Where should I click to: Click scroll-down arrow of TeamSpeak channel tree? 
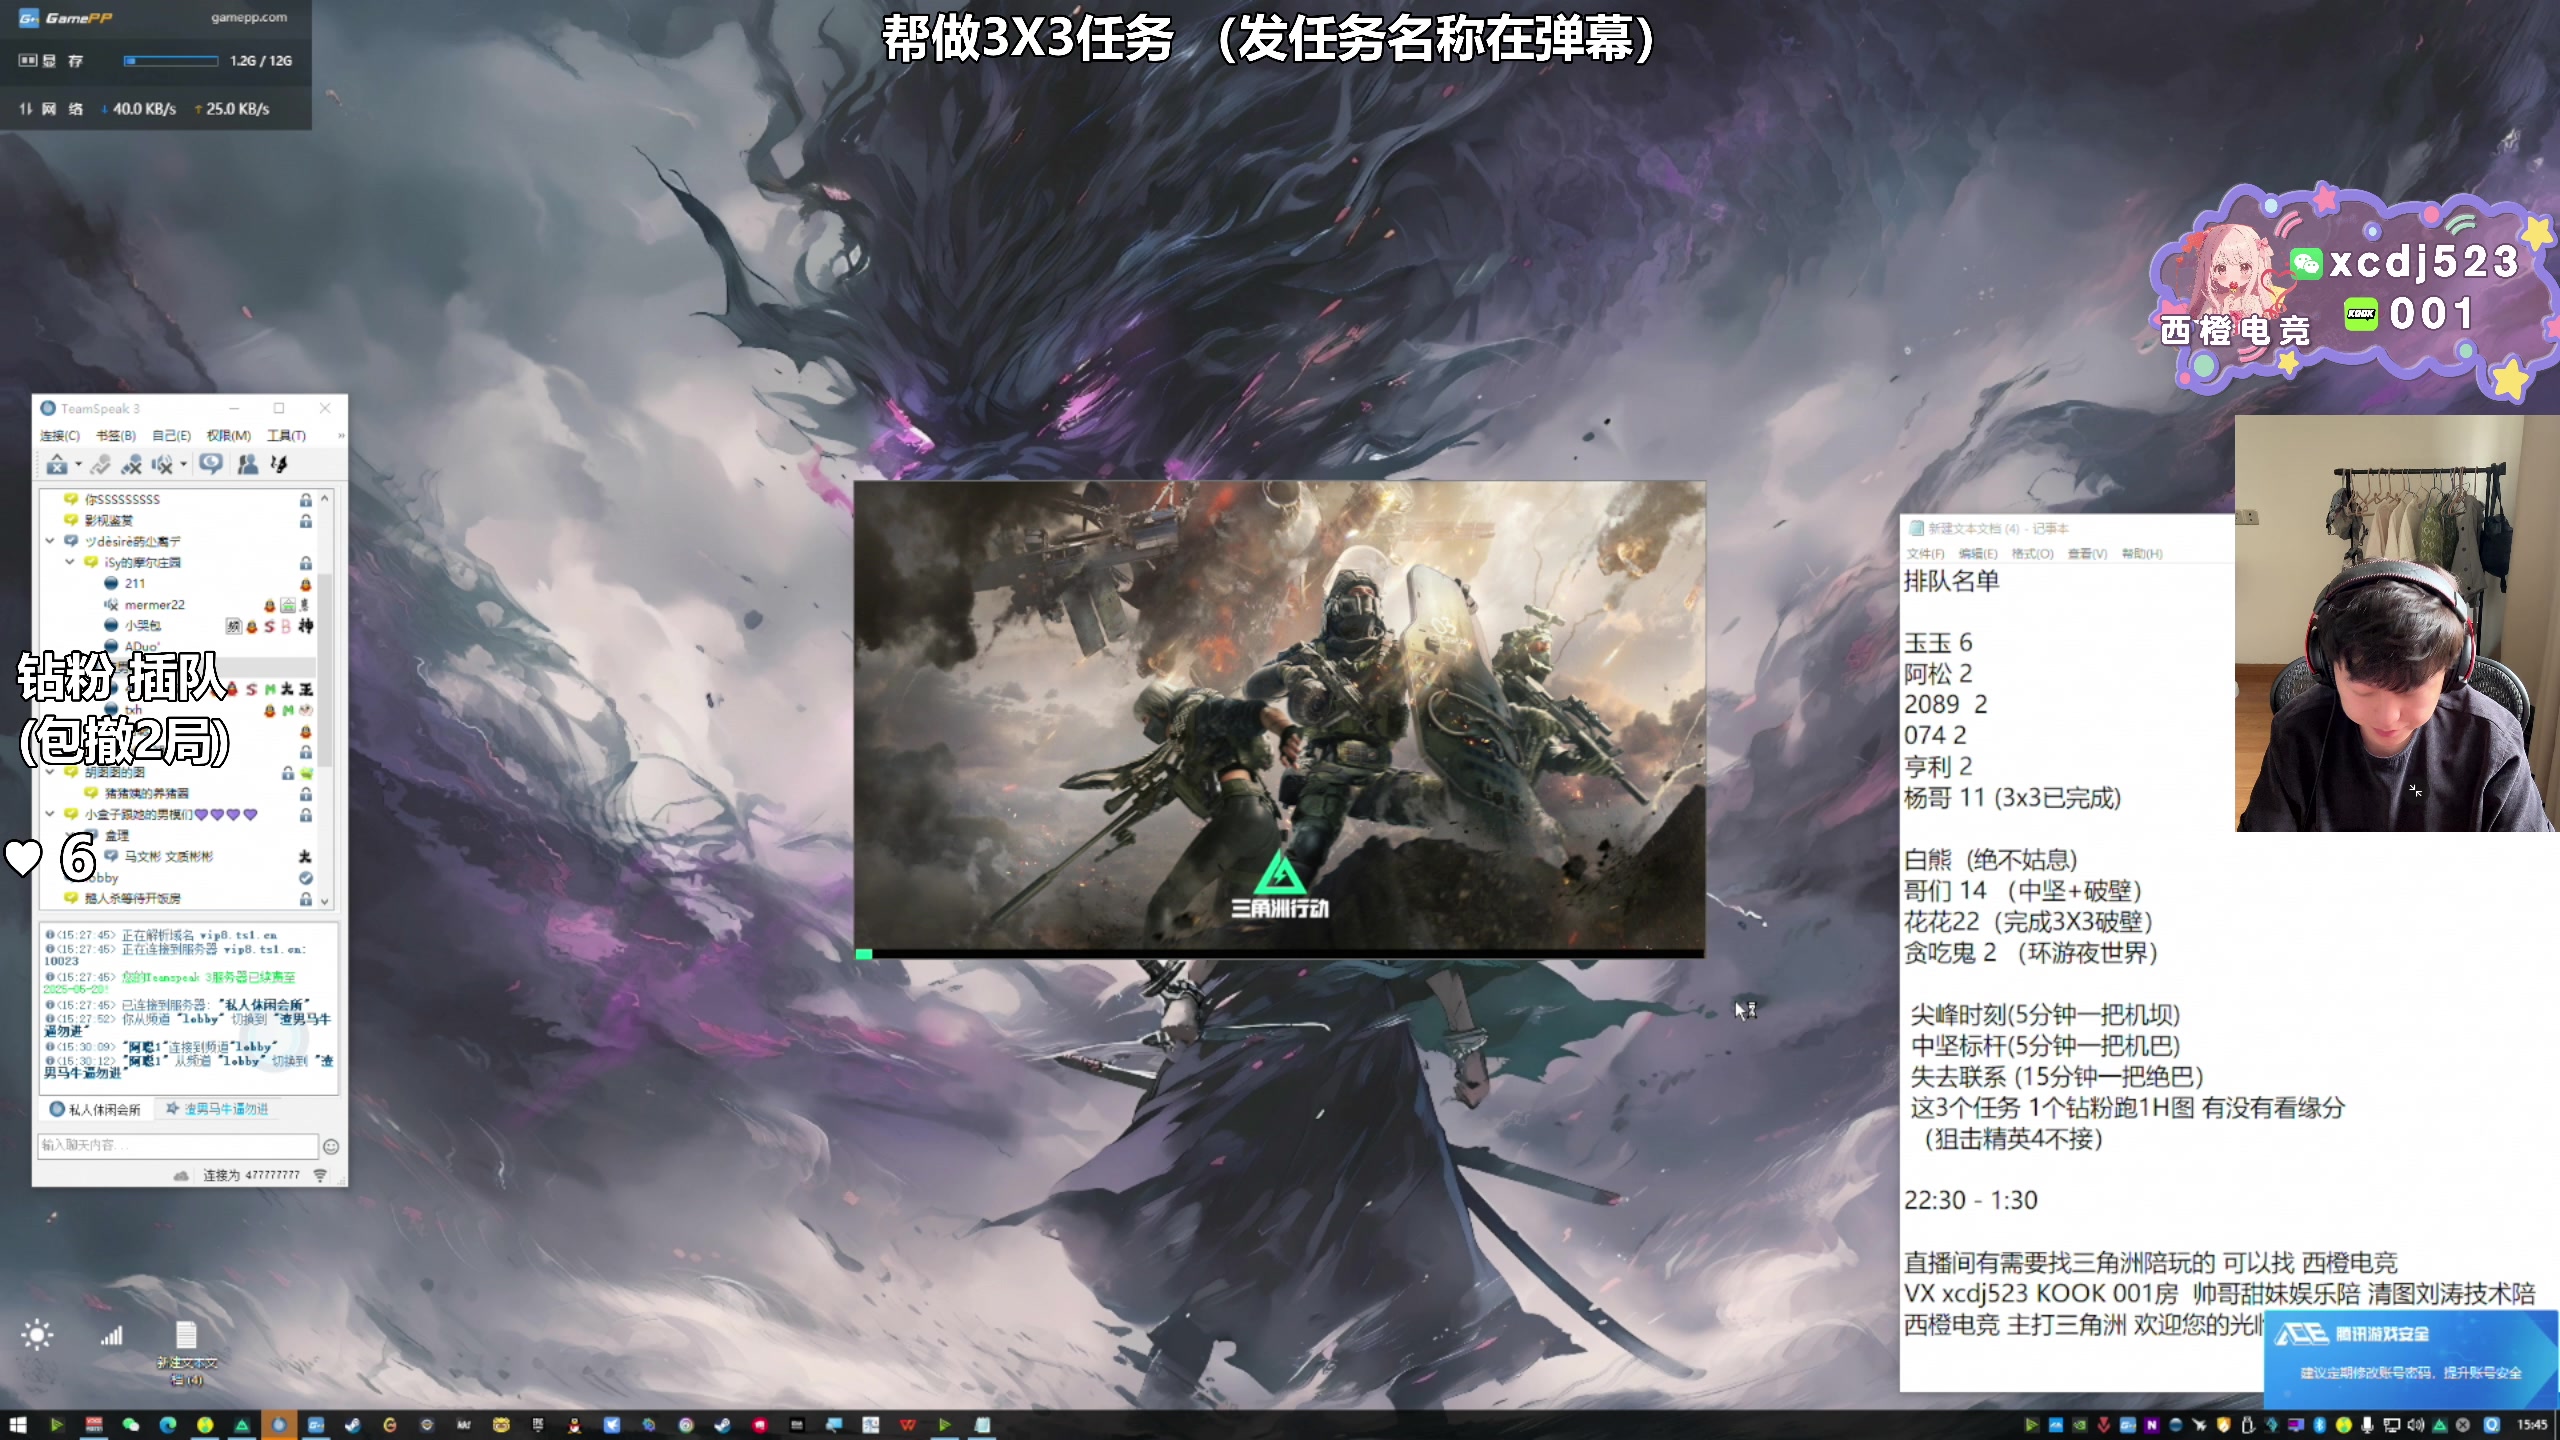325,901
